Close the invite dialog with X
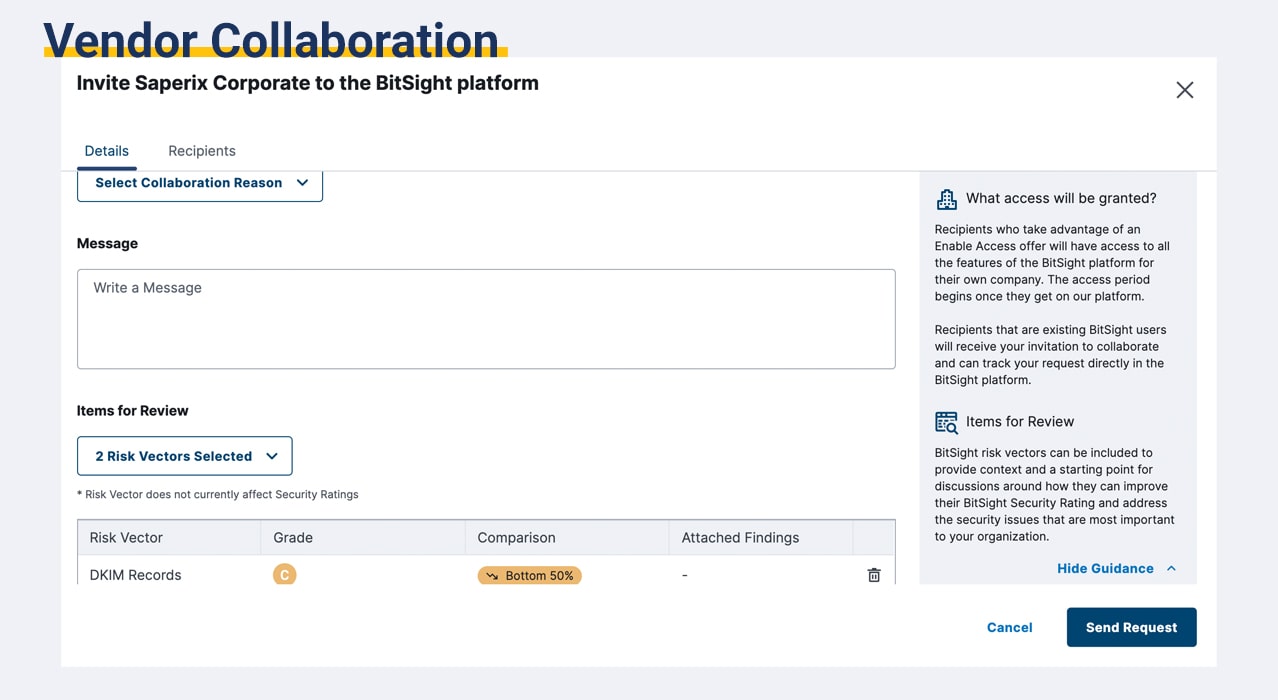Screen dimensions: 1278x700 tap(1185, 90)
